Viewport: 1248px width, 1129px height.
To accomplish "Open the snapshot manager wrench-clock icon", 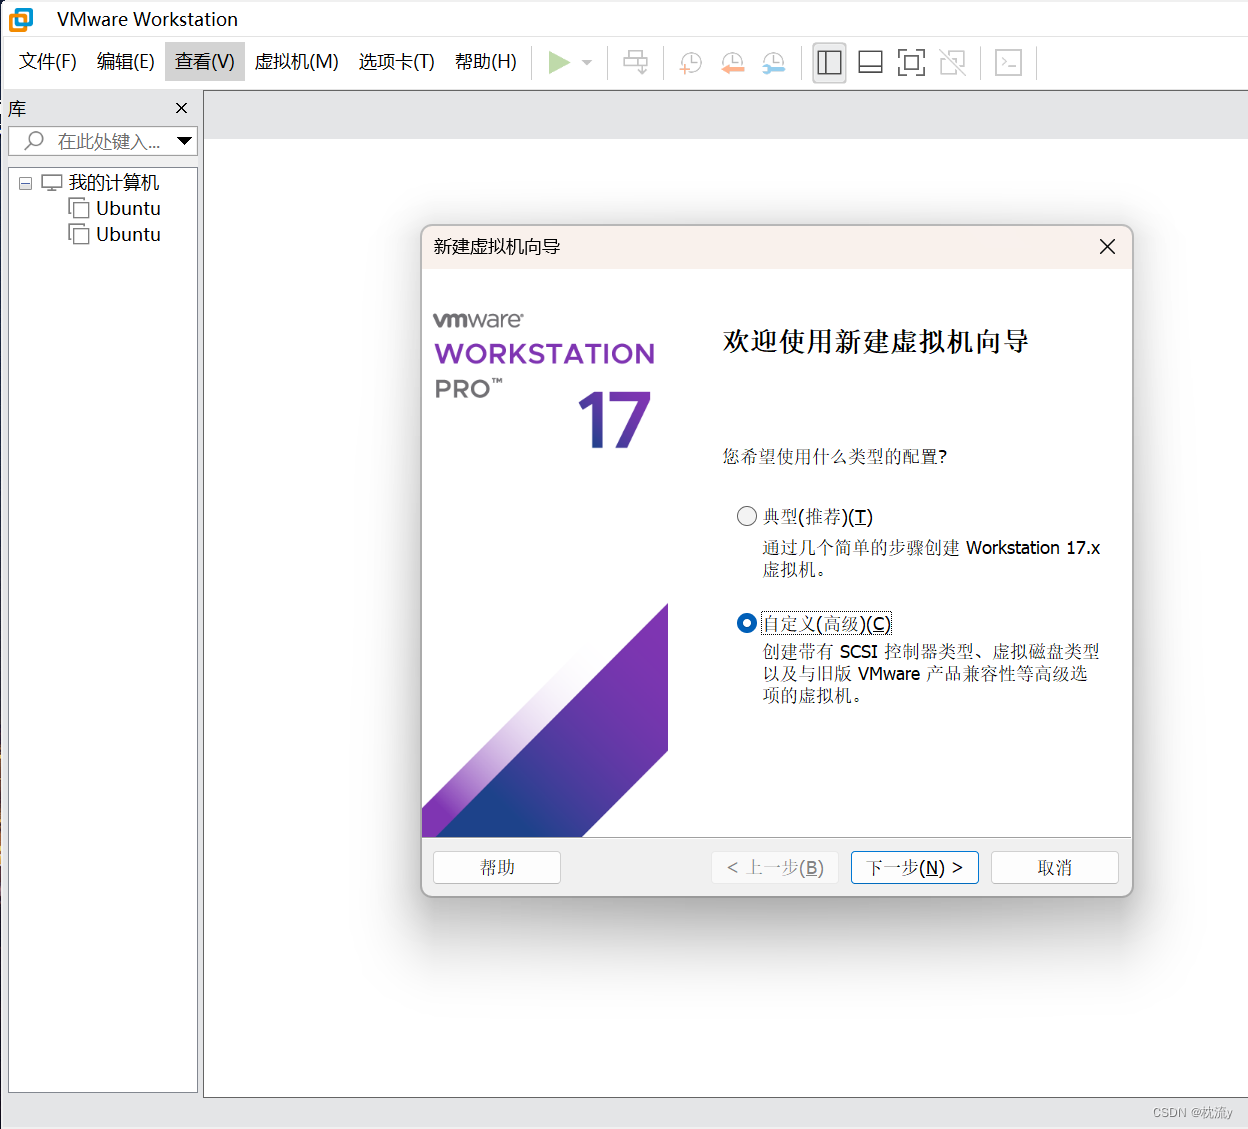I will click(x=773, y=62).
